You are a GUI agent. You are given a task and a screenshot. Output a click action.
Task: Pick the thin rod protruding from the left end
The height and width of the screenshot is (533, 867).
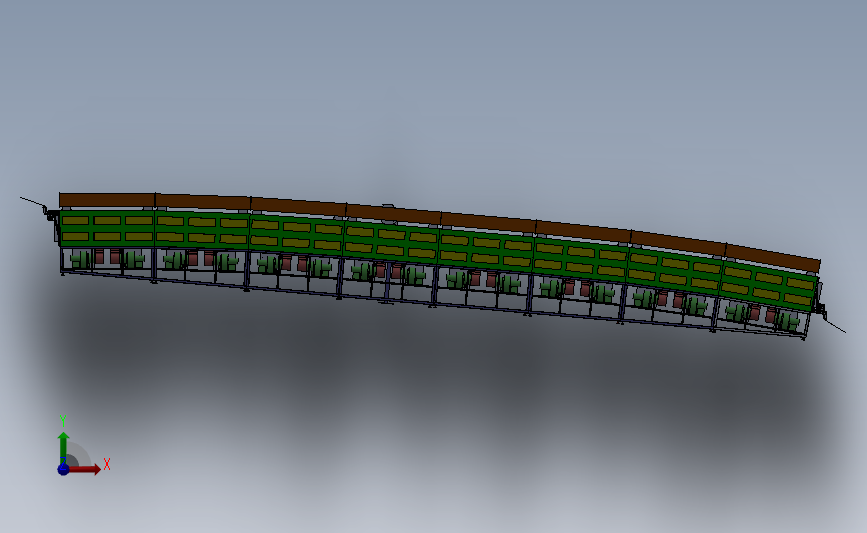pyautogui.click(x=34, y=202)
